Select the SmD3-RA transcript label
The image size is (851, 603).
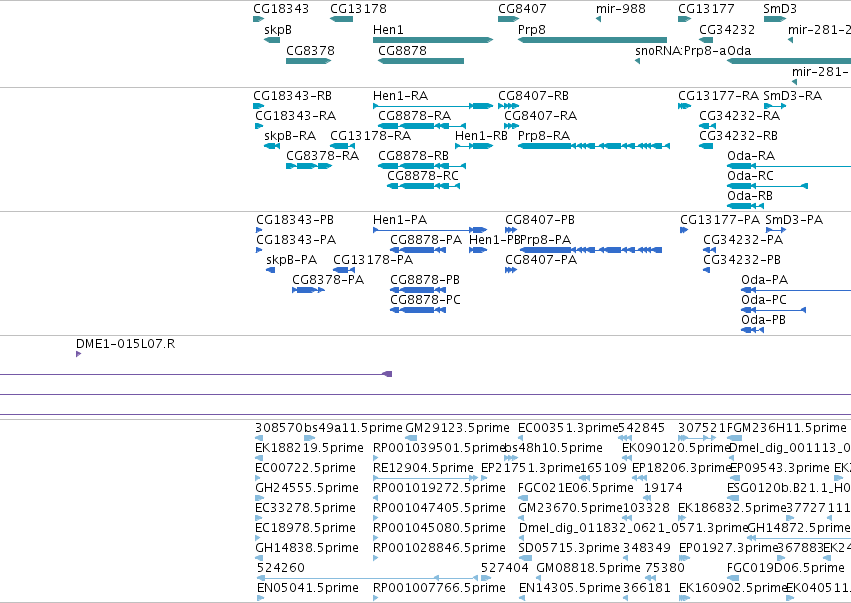[x=792, y=96]
